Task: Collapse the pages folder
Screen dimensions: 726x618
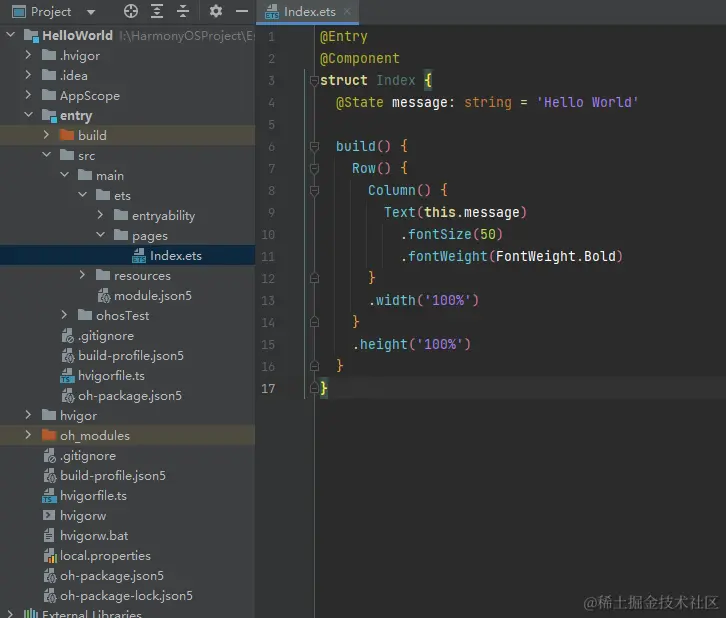Action: click(100, 235)
